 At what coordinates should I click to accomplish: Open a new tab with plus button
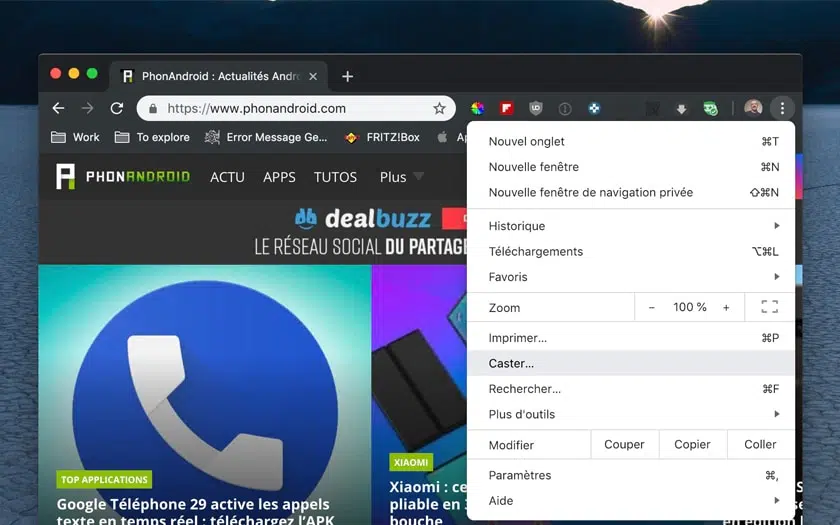click(x=347, y=77)
